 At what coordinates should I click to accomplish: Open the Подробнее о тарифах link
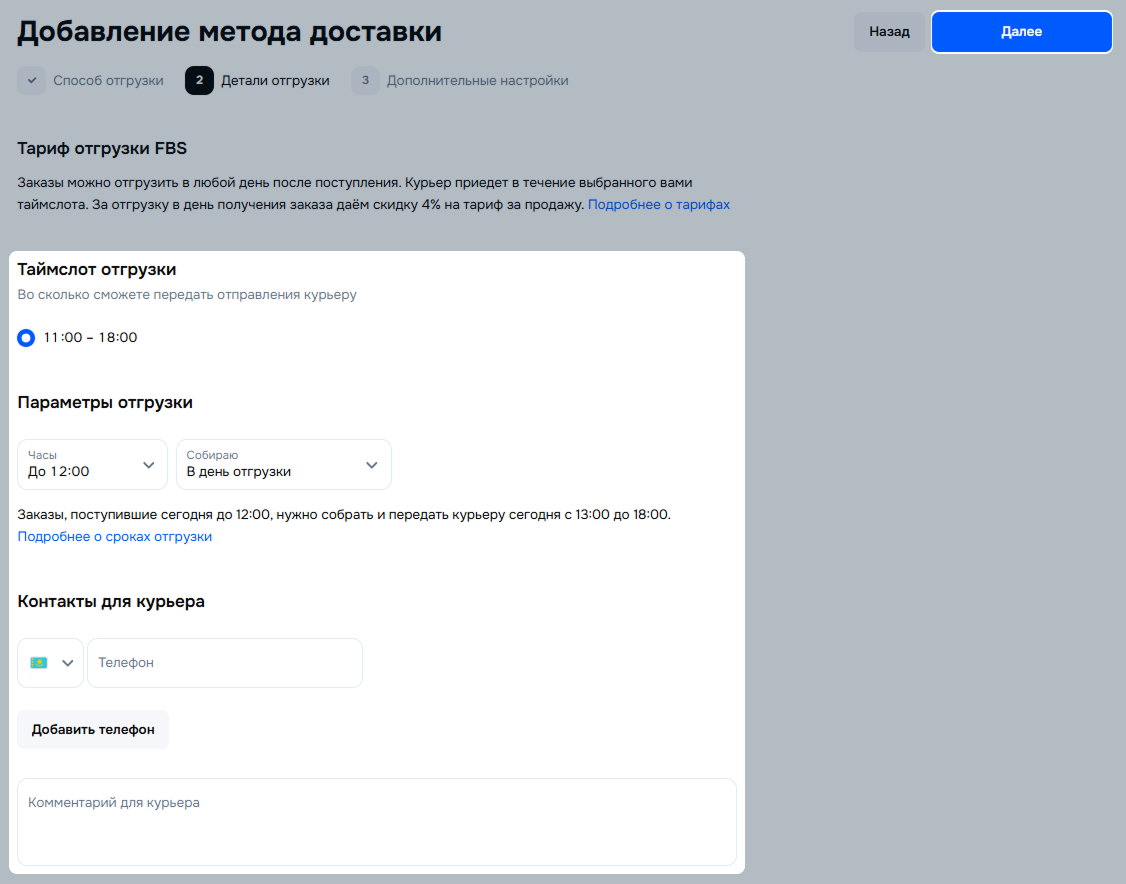click(x=659, y=205)
